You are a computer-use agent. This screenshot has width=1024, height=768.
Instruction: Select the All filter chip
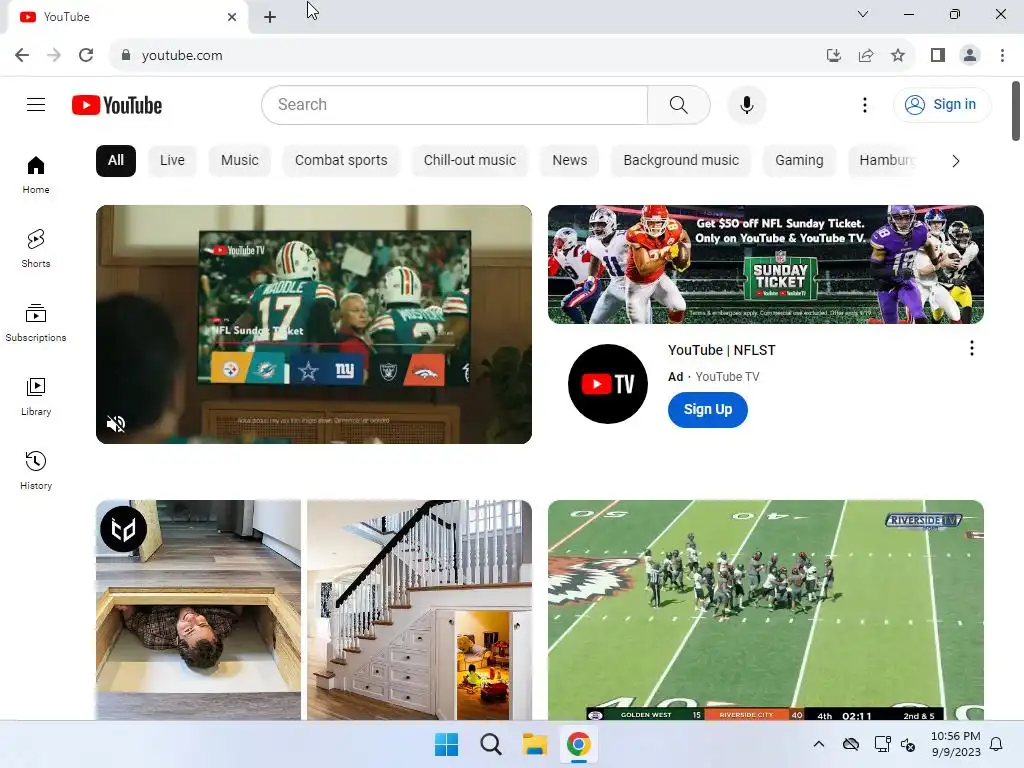[x=116, y=161]
